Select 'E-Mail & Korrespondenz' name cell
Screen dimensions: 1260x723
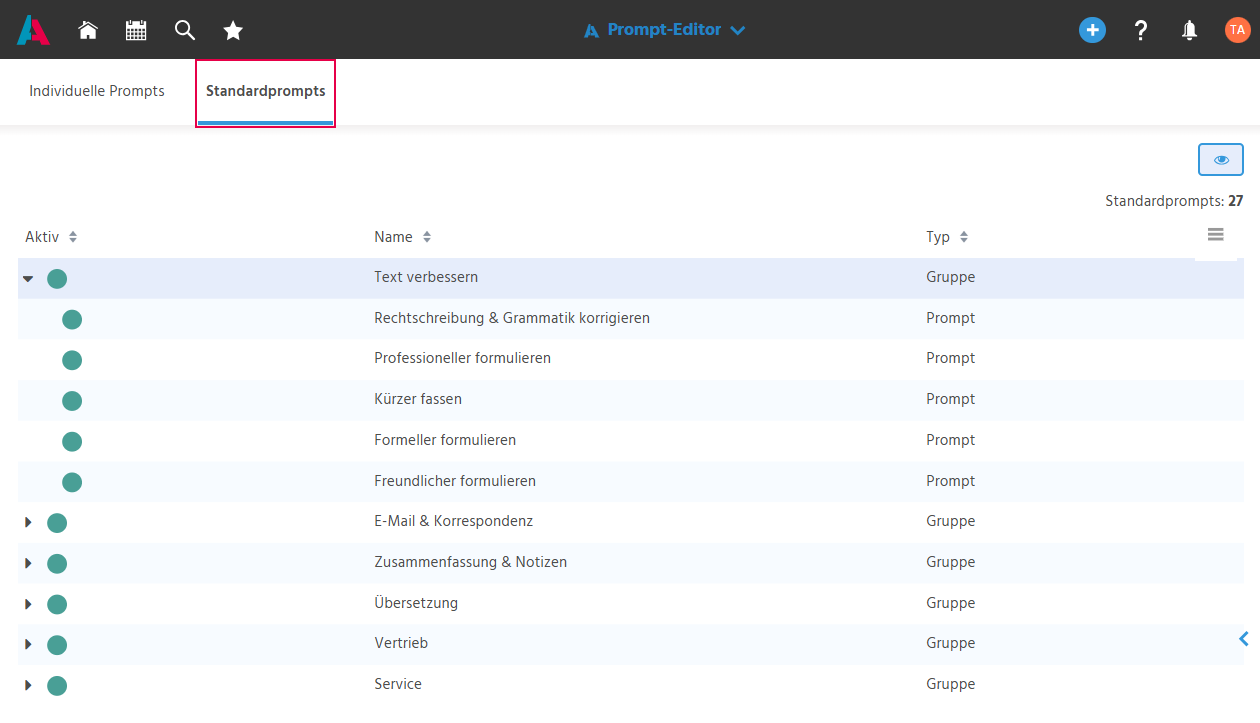click(453, 521)
